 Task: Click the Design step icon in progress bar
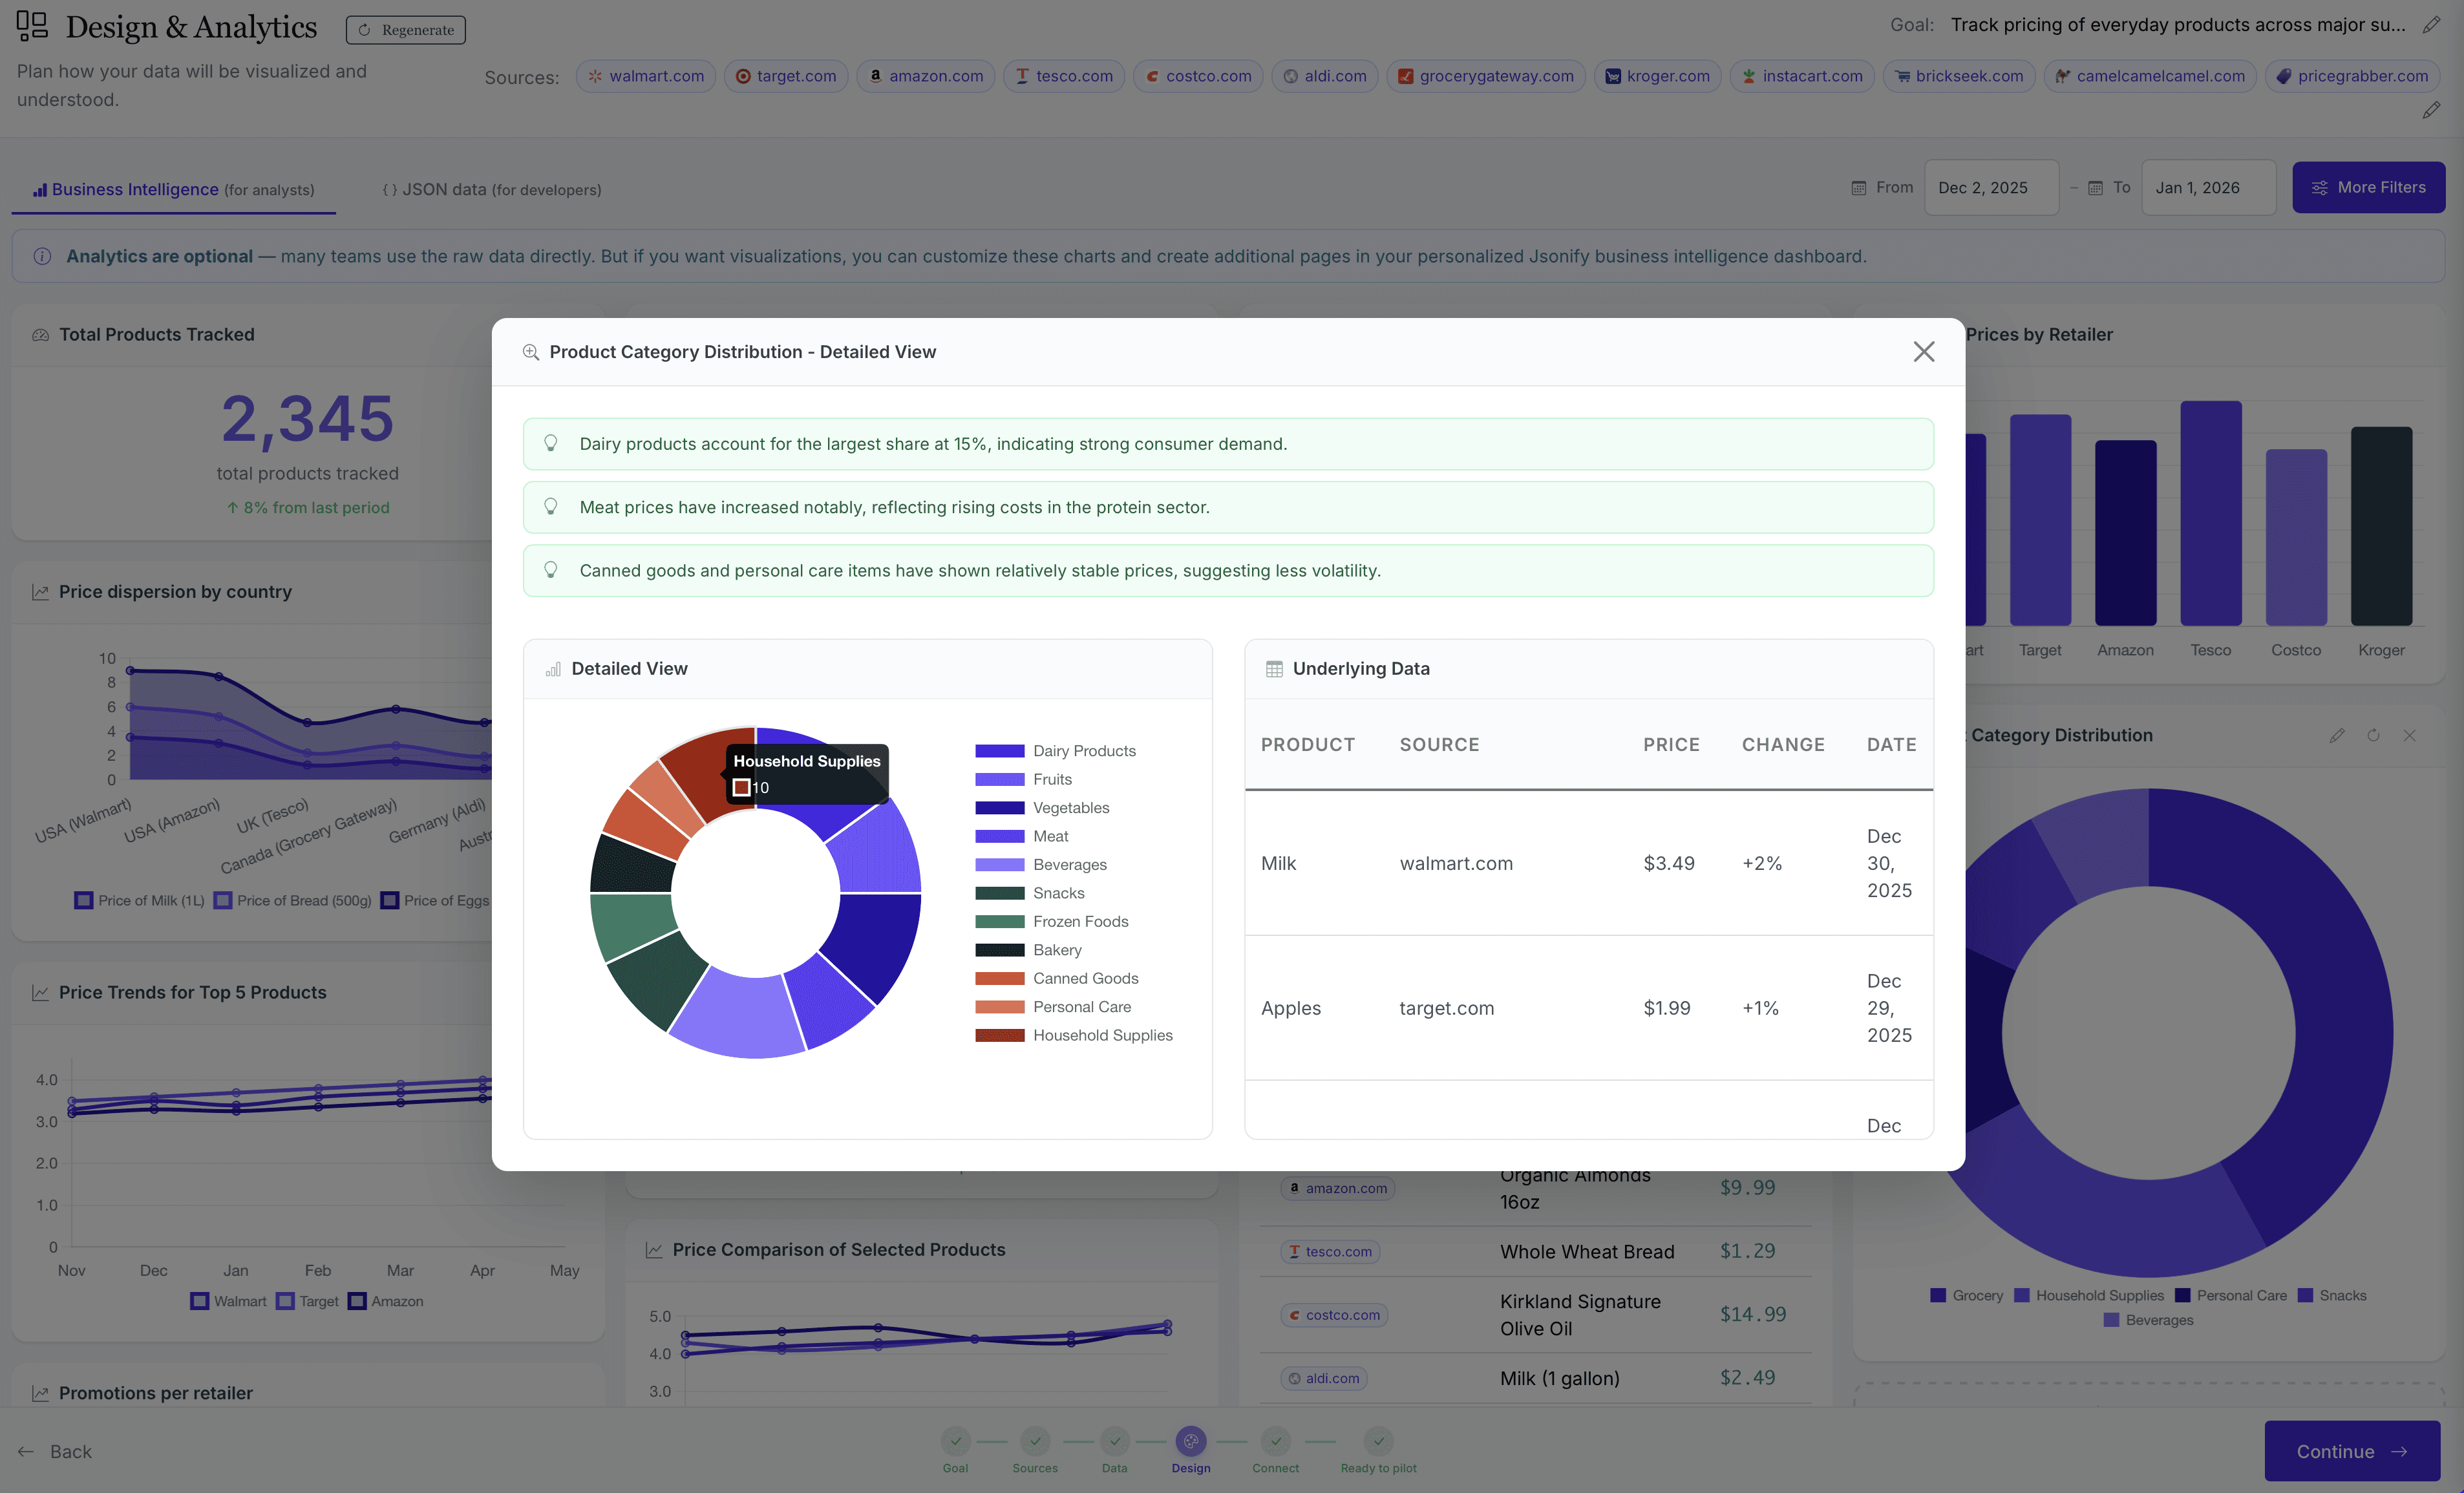1190,1441
